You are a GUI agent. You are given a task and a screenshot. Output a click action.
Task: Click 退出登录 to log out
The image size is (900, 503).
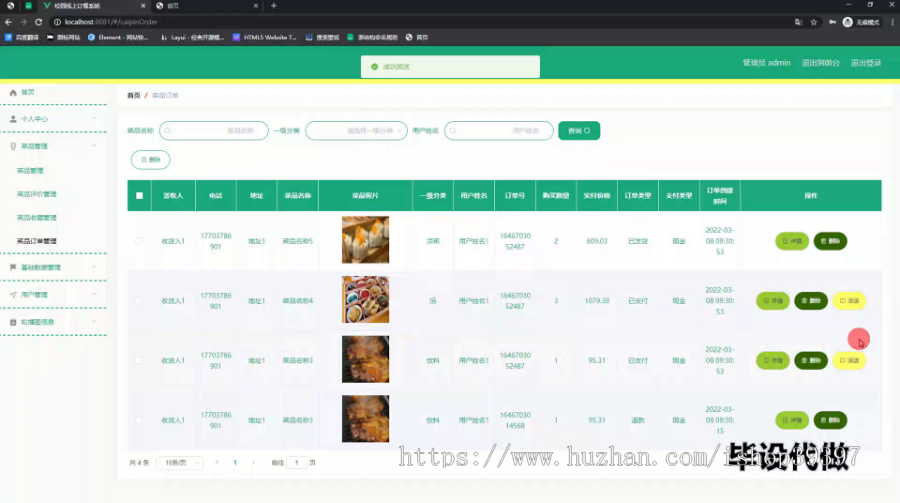pyautogui.click(x=866, y=63)
